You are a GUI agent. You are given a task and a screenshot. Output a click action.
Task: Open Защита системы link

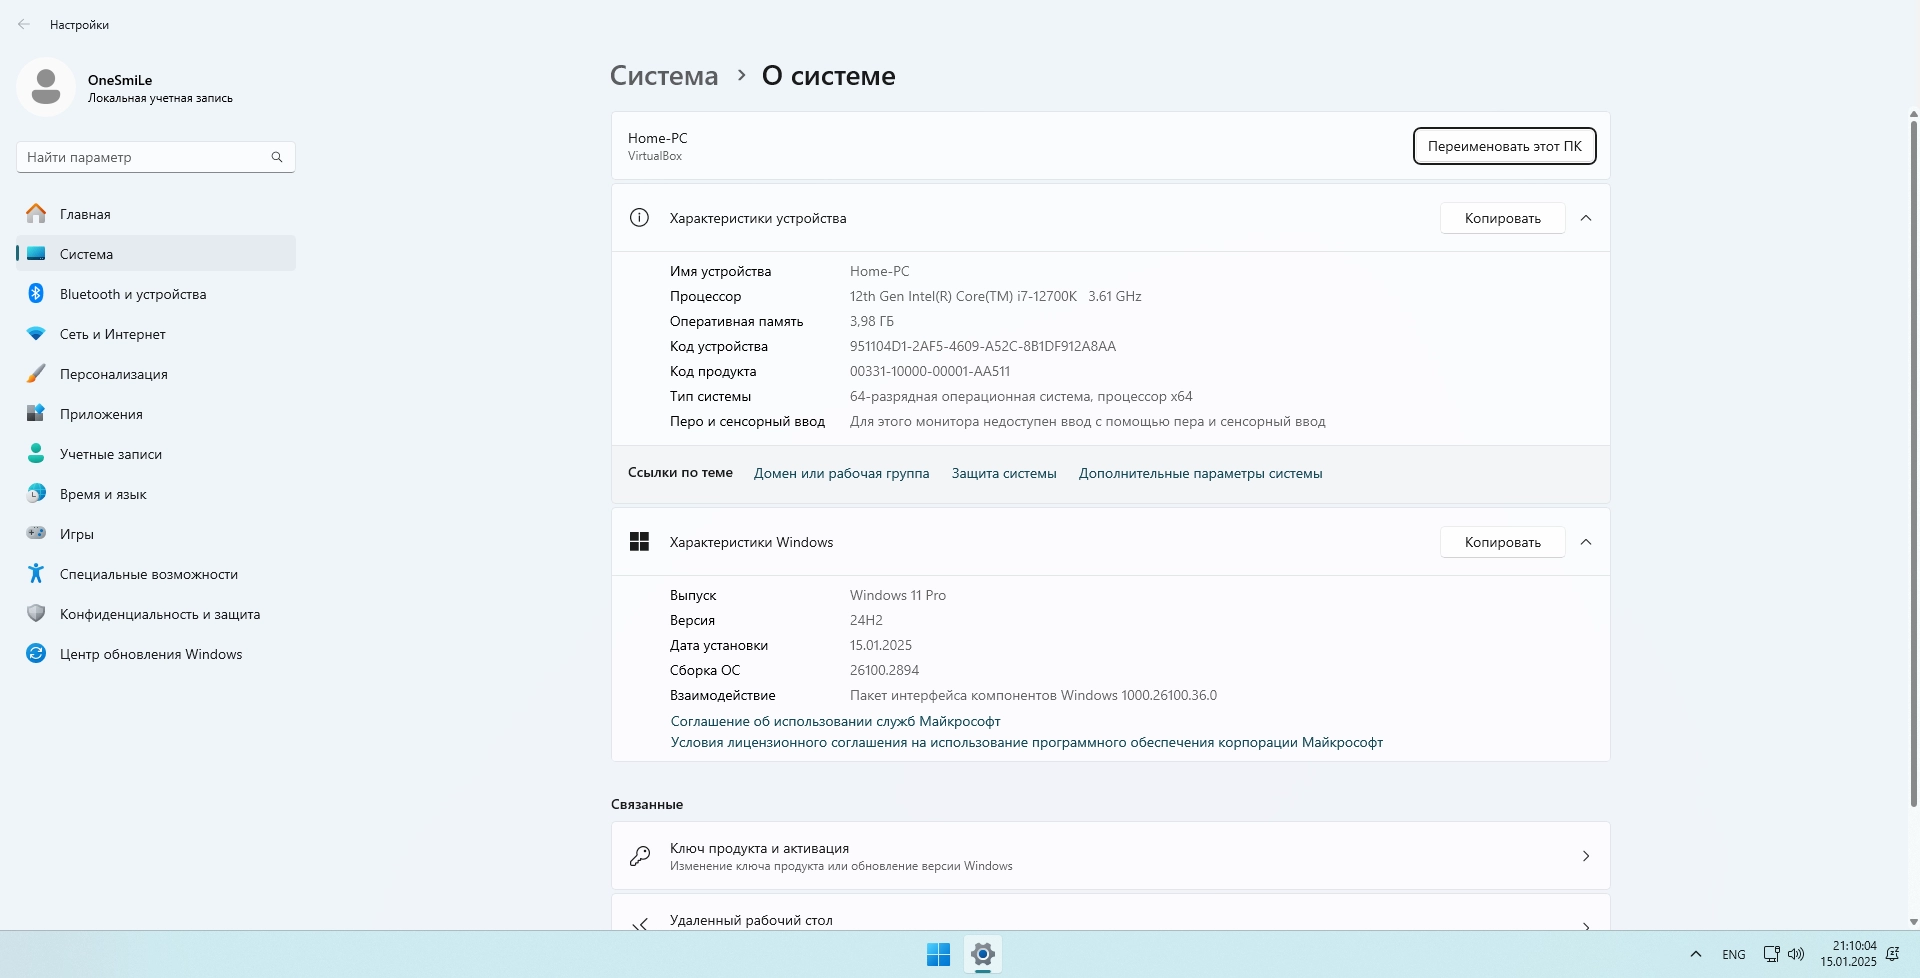tap(1004, 473)
